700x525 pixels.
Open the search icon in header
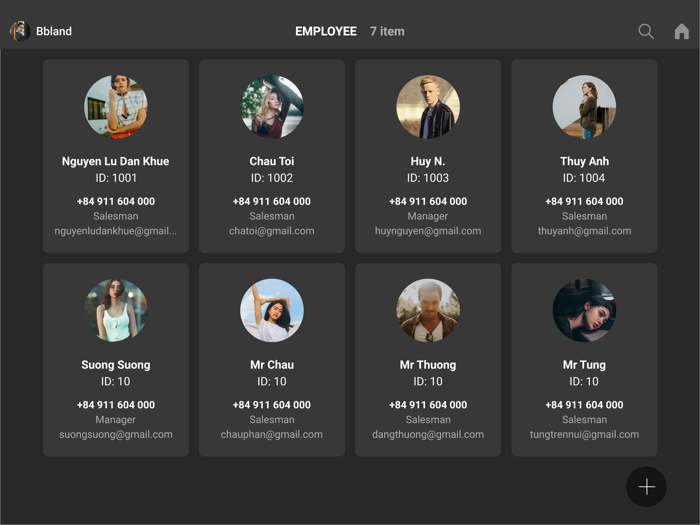pyautogui.click(x=646, y=31)
